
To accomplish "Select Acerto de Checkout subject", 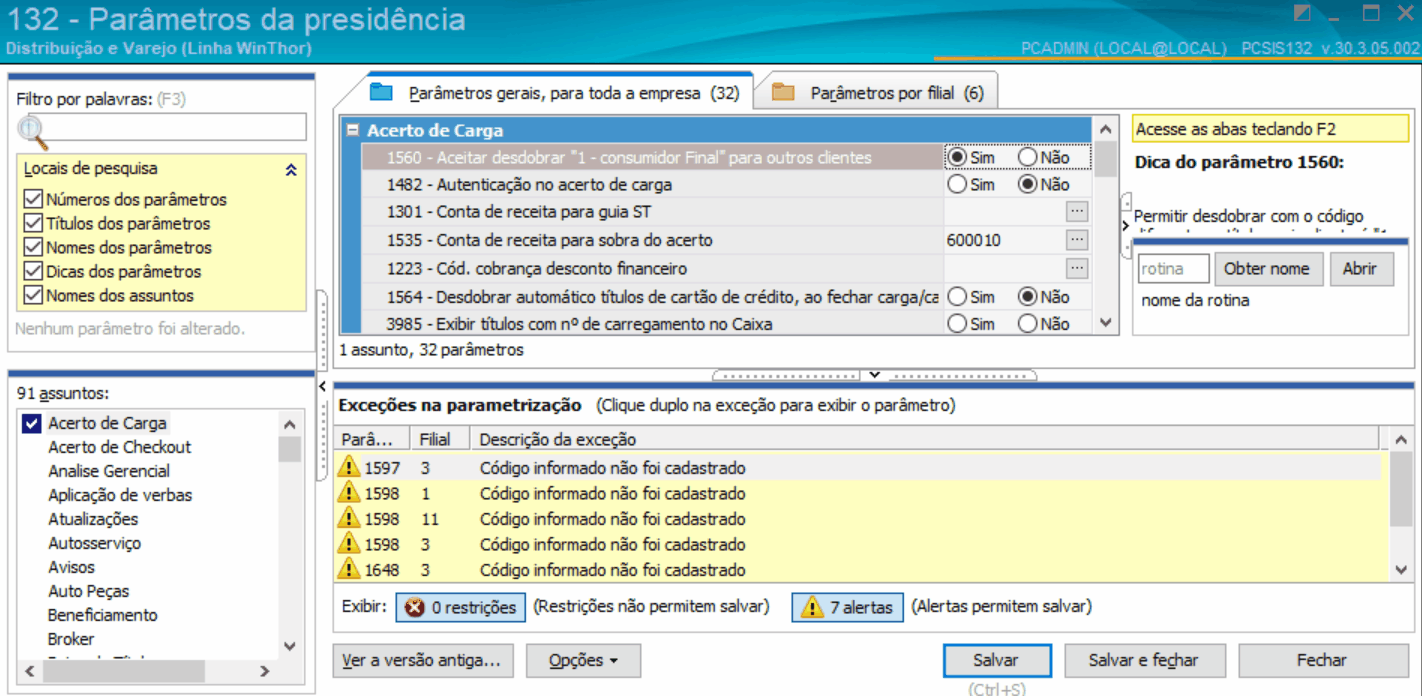I will [x=120, y=447].
